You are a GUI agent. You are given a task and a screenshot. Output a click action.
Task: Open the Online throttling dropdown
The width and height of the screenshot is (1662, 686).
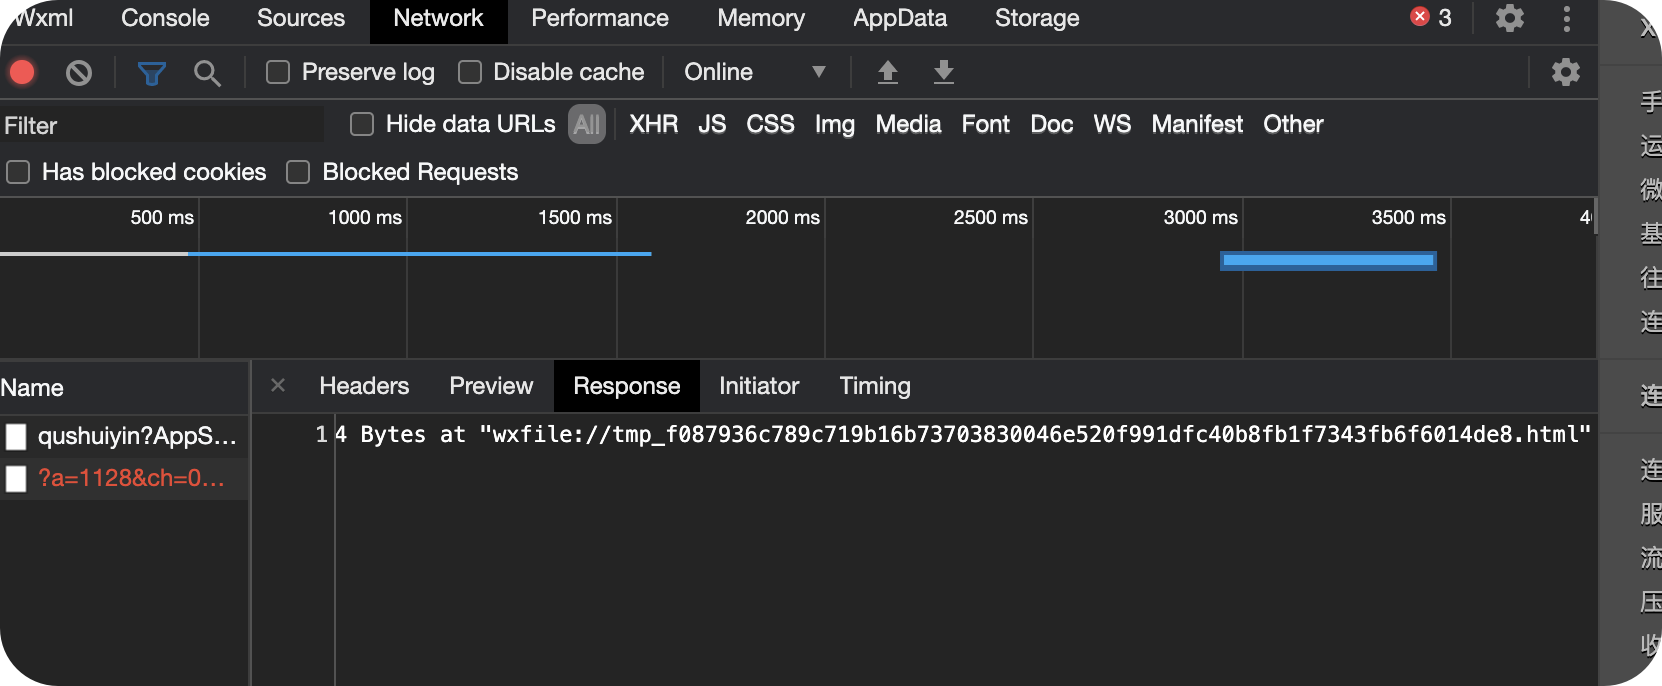755,72
